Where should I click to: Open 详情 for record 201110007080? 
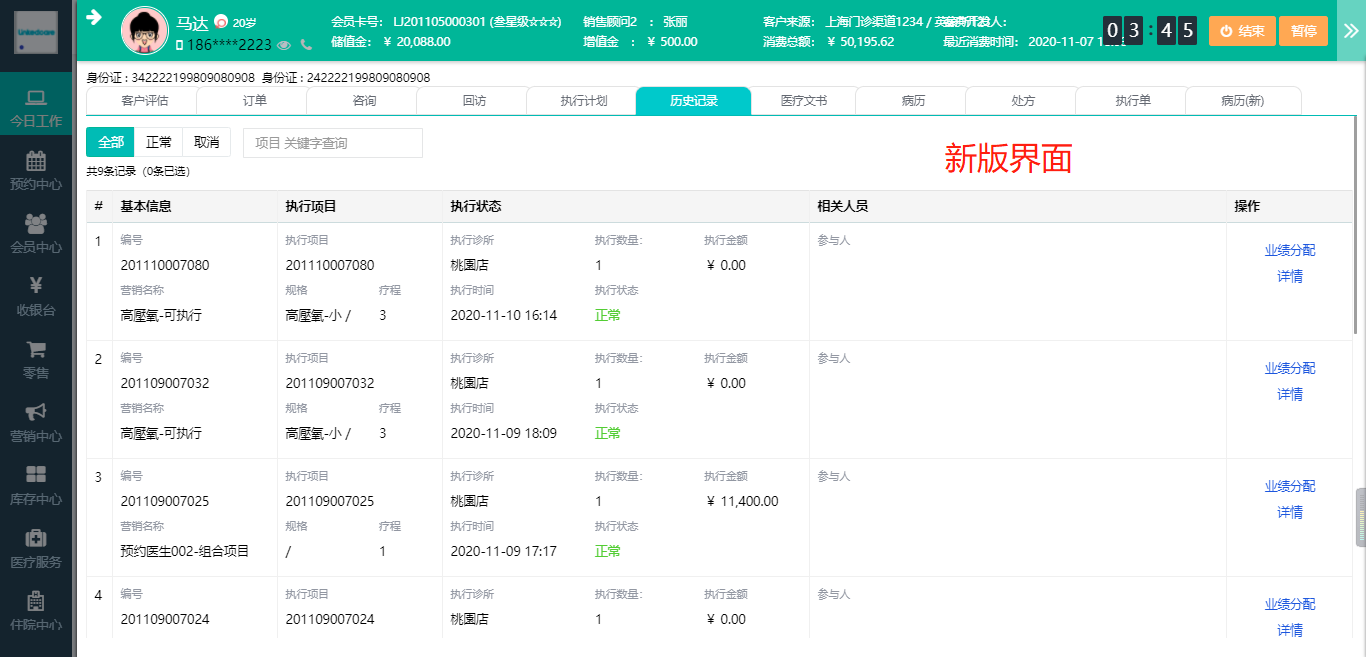pos(1290,276)
